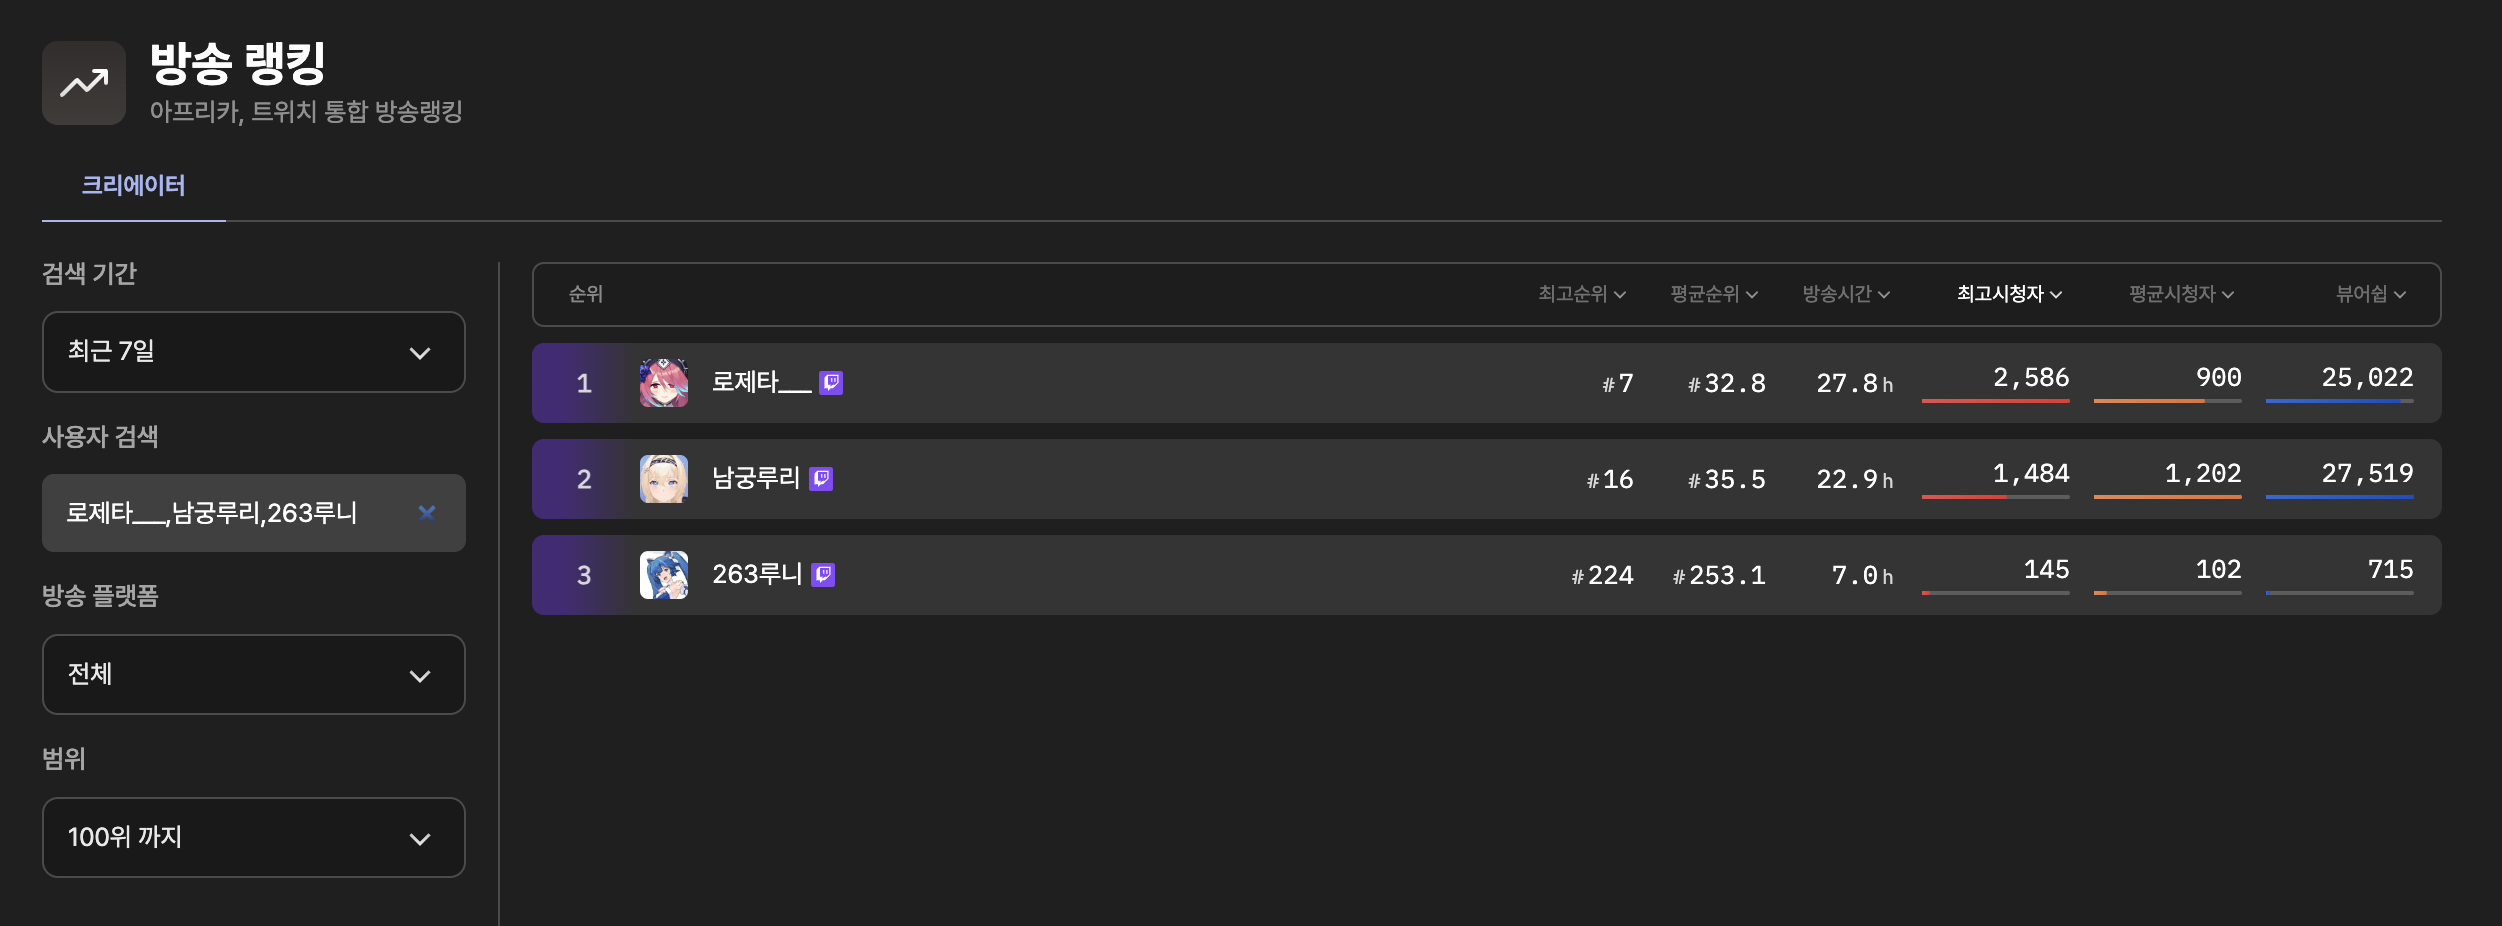Image resolution: width=2502 pixels, height=926 pixels.
Task: Switch to the 크리에이터 tab
Action: click(133, 186)
